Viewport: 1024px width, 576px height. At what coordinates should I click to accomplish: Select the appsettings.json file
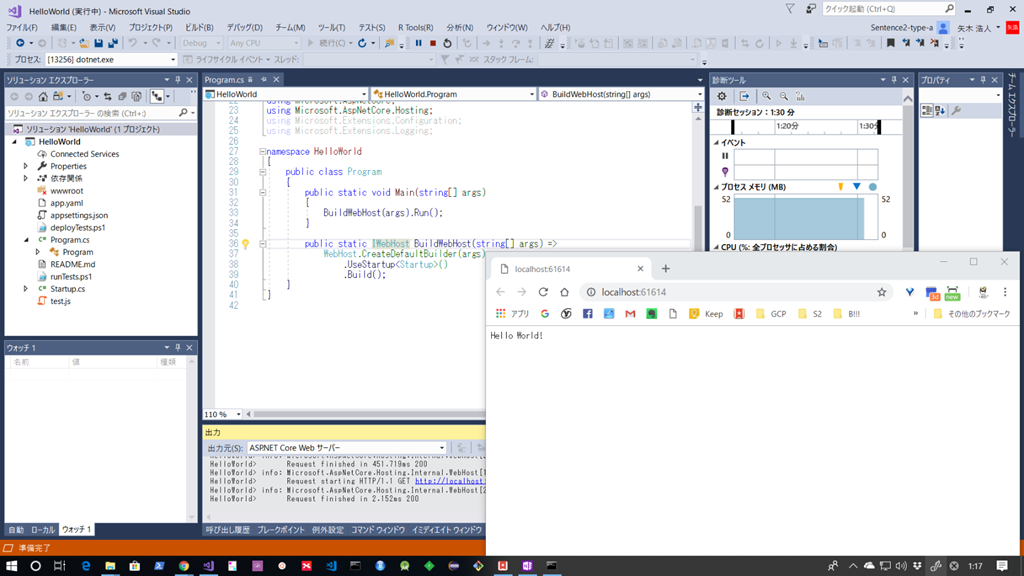(79, 215)
